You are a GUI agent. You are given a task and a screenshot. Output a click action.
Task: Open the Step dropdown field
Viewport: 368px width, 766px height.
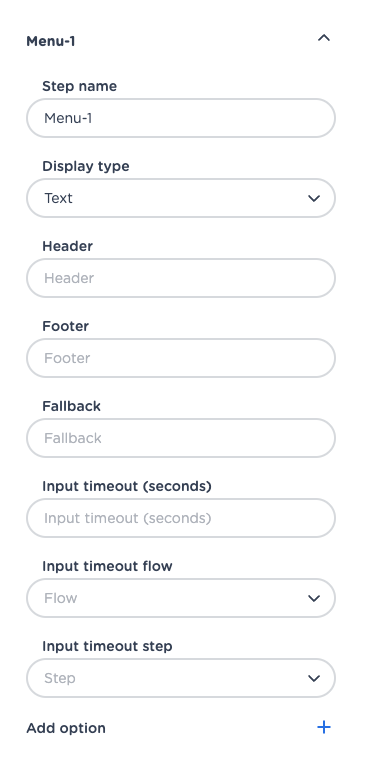coord(181,678)
